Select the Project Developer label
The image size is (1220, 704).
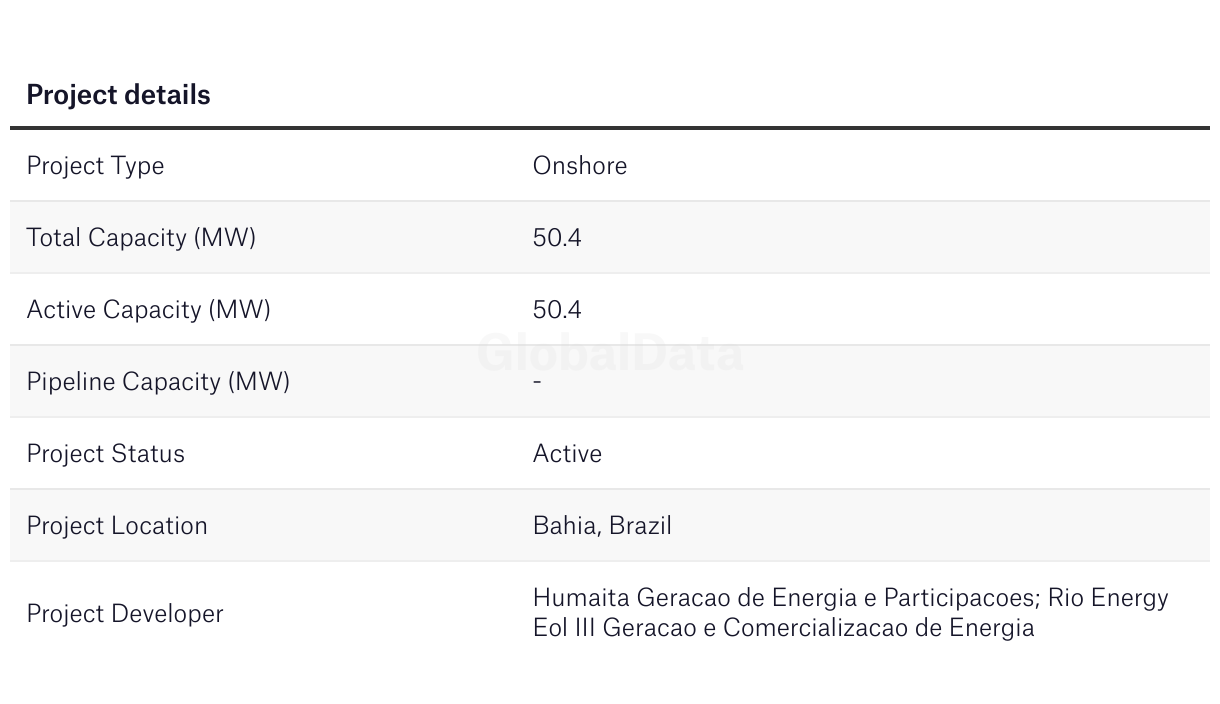(x=125, y=613)
